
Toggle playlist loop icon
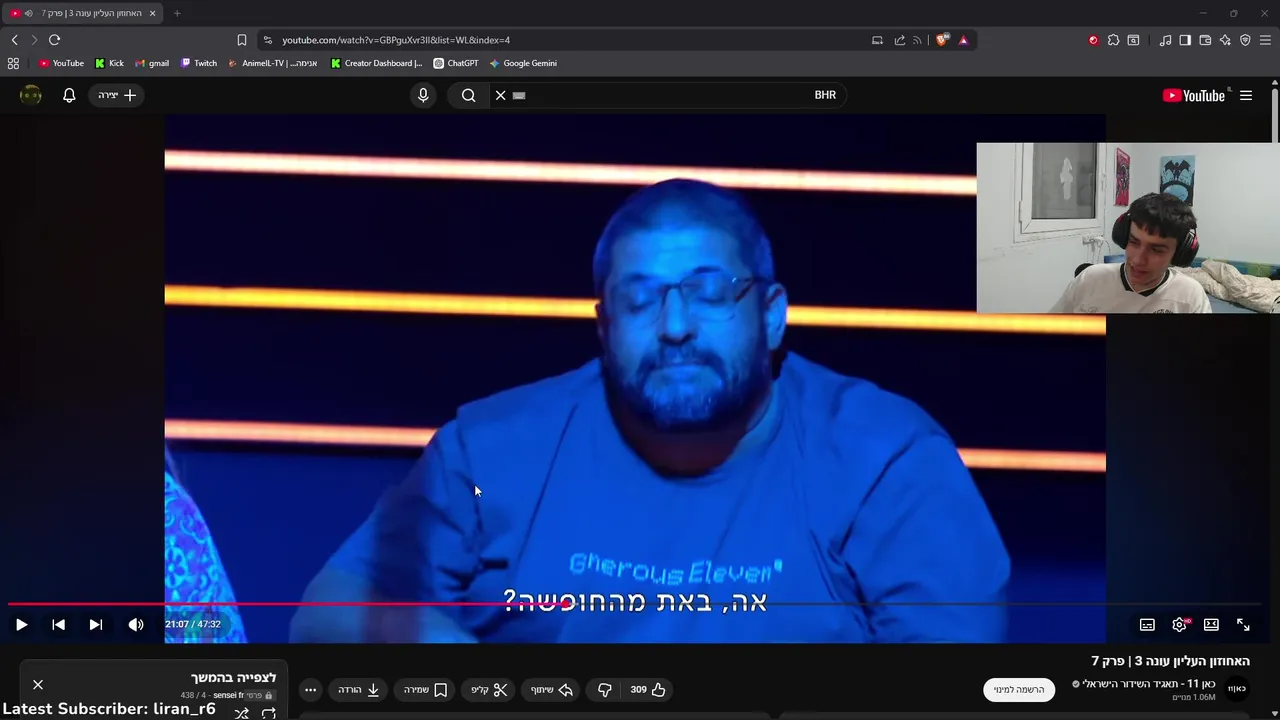[268, 713]
